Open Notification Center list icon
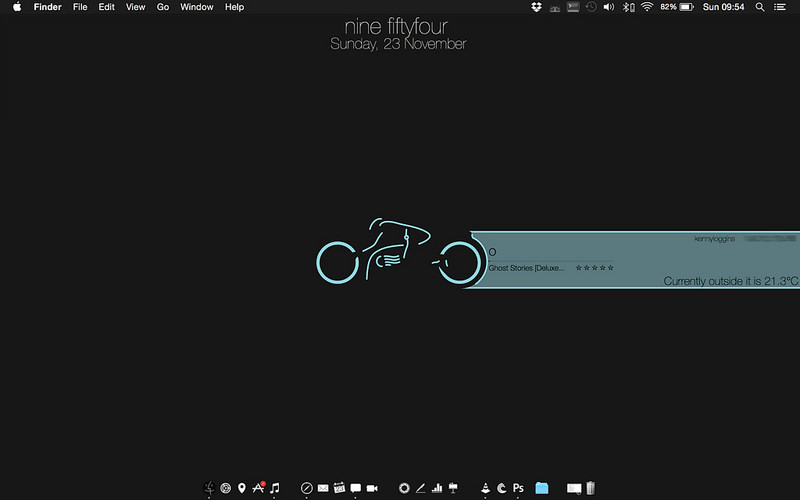The width and height of the screenshot is (800, 500). pyautogui.click(x=780, y=7)
